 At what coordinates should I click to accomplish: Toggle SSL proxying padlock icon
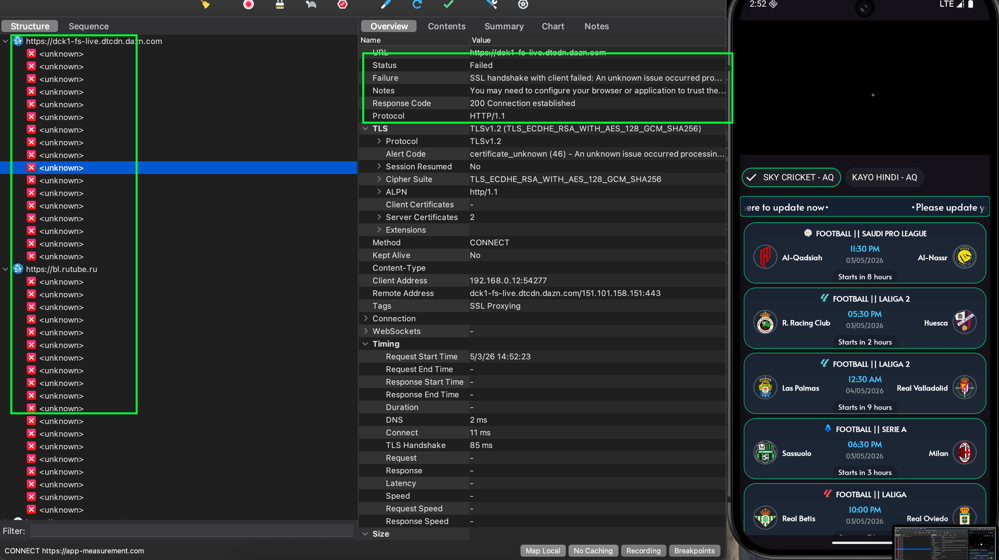(x=280, y=4)
